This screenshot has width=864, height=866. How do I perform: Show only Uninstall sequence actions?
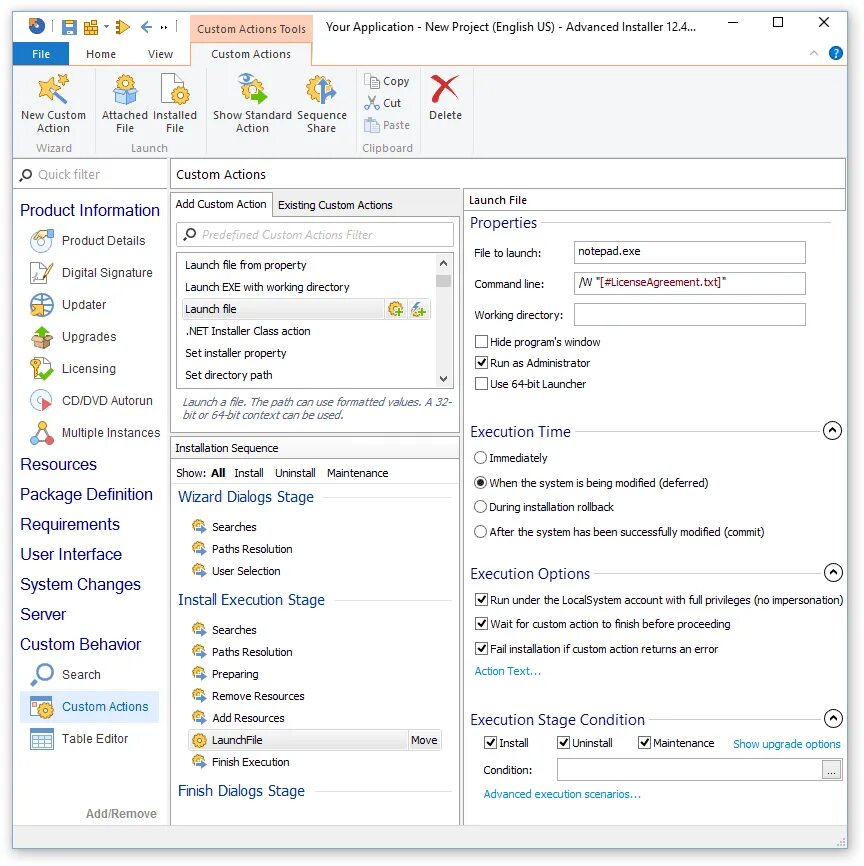295,473
